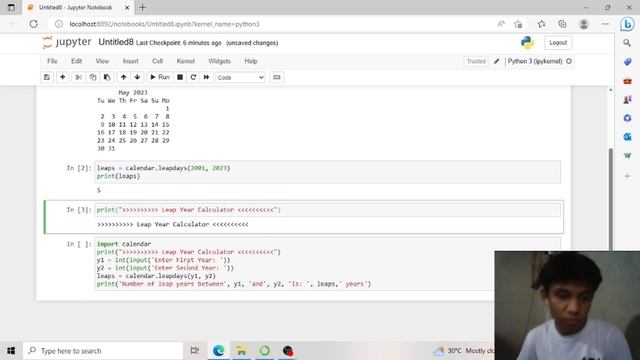Select the leapdays code cell In [2]
Image resolution: width=640 pixels, height=360 pixels.
(x=328, y=172)
